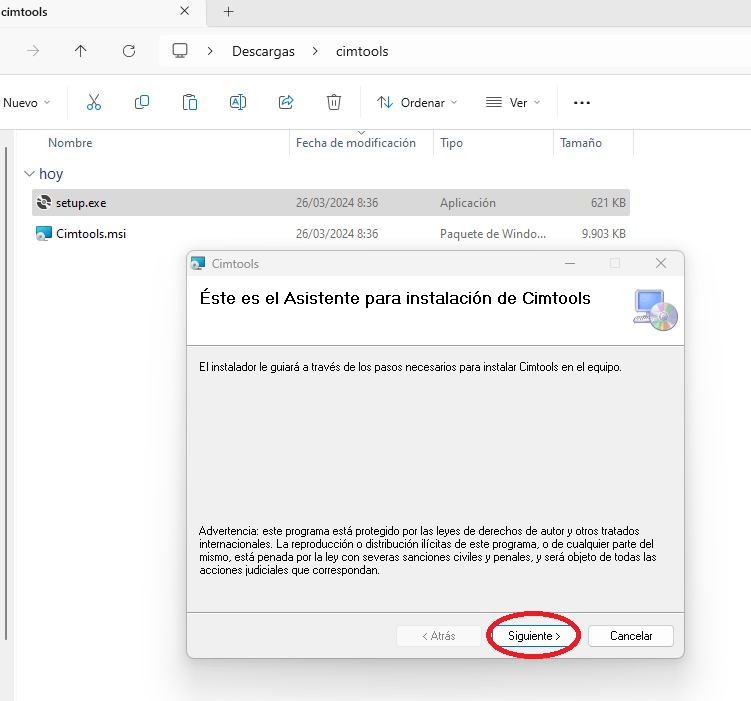Screen dimensions: 751x701
Task: Click the Explorer left vertical scrollbar
Action: [6, 393]
